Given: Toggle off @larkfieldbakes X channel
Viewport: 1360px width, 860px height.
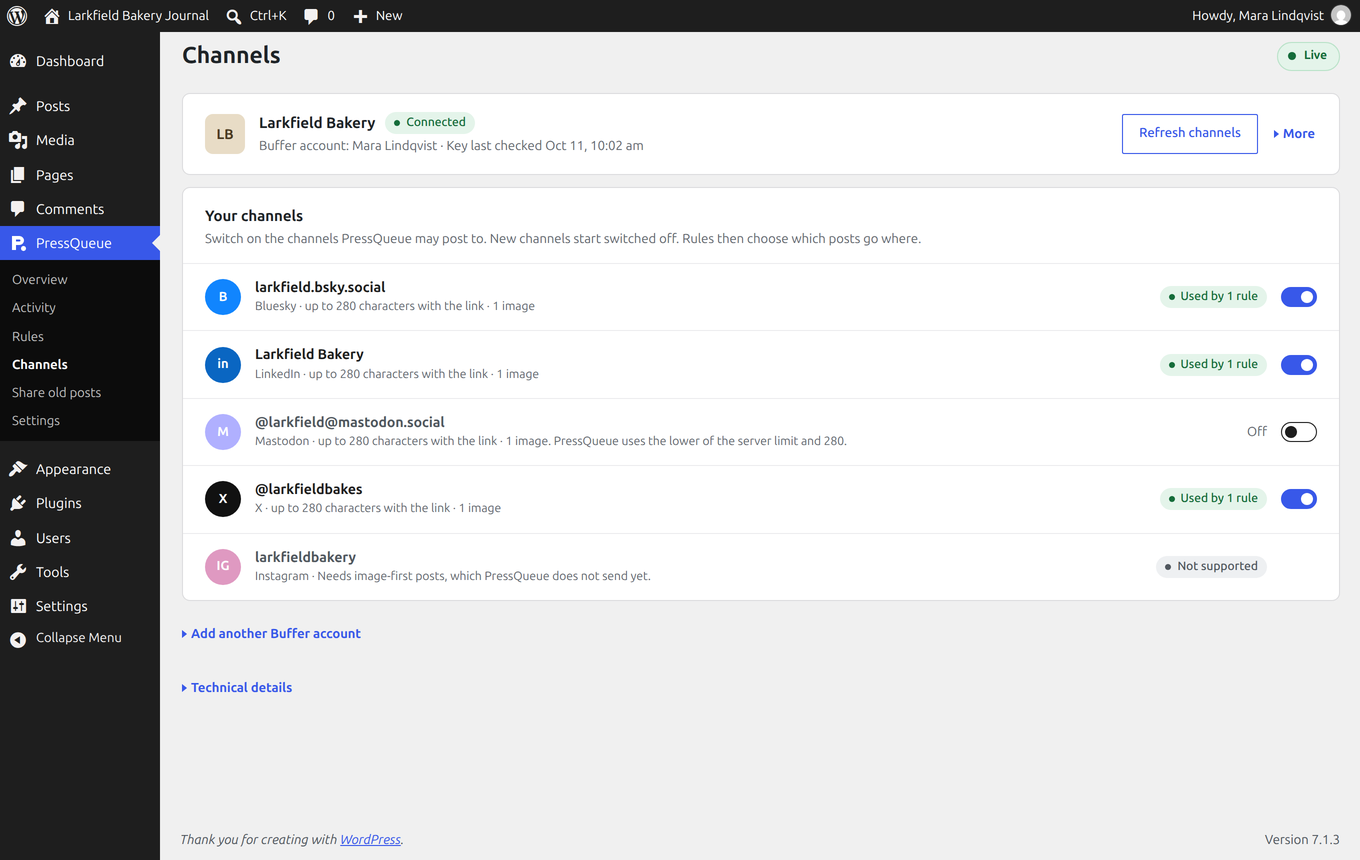Looking at the screenshot, I should point(1298,499).
